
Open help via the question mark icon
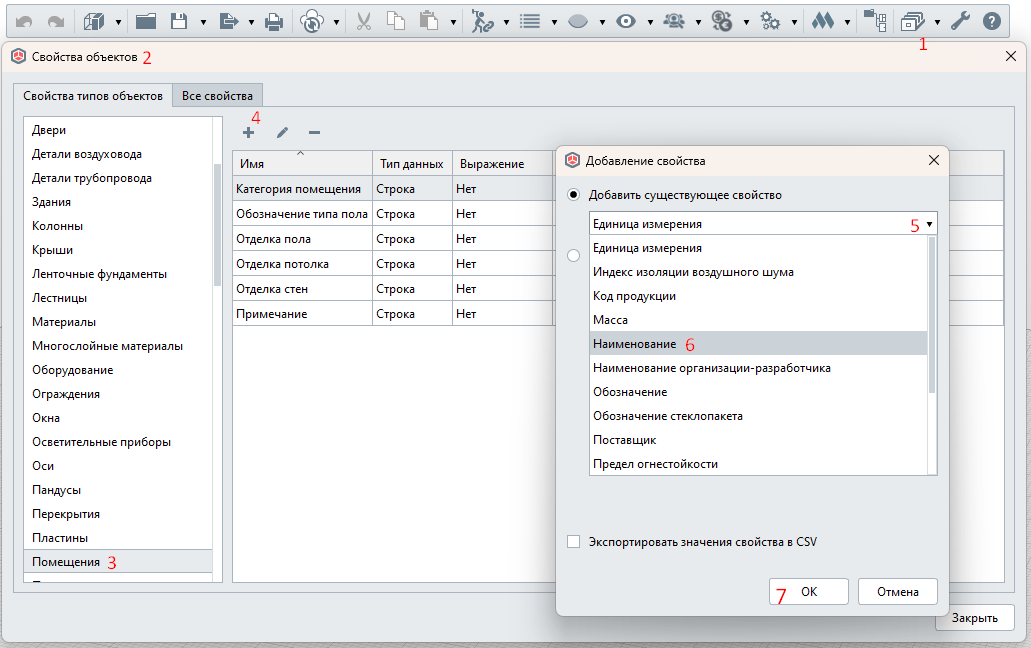click(x=992, y=22)
